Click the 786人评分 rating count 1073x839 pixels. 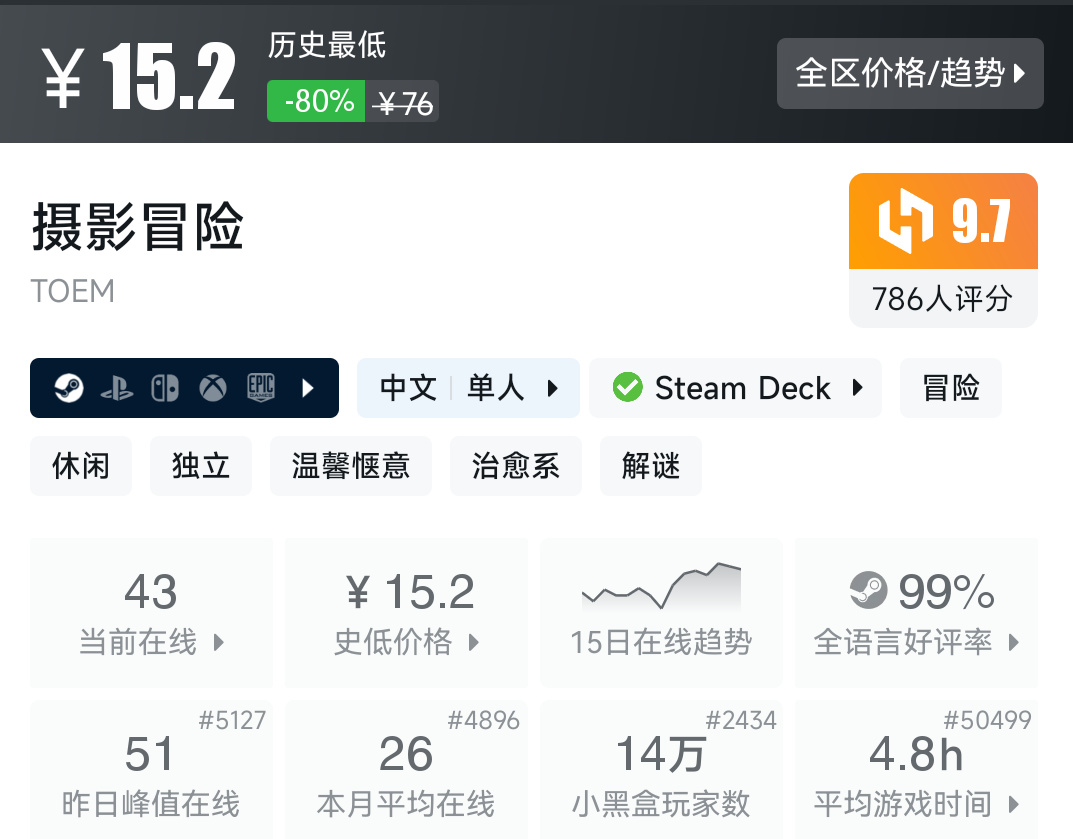pyautogui.click(x=942, y=299)
